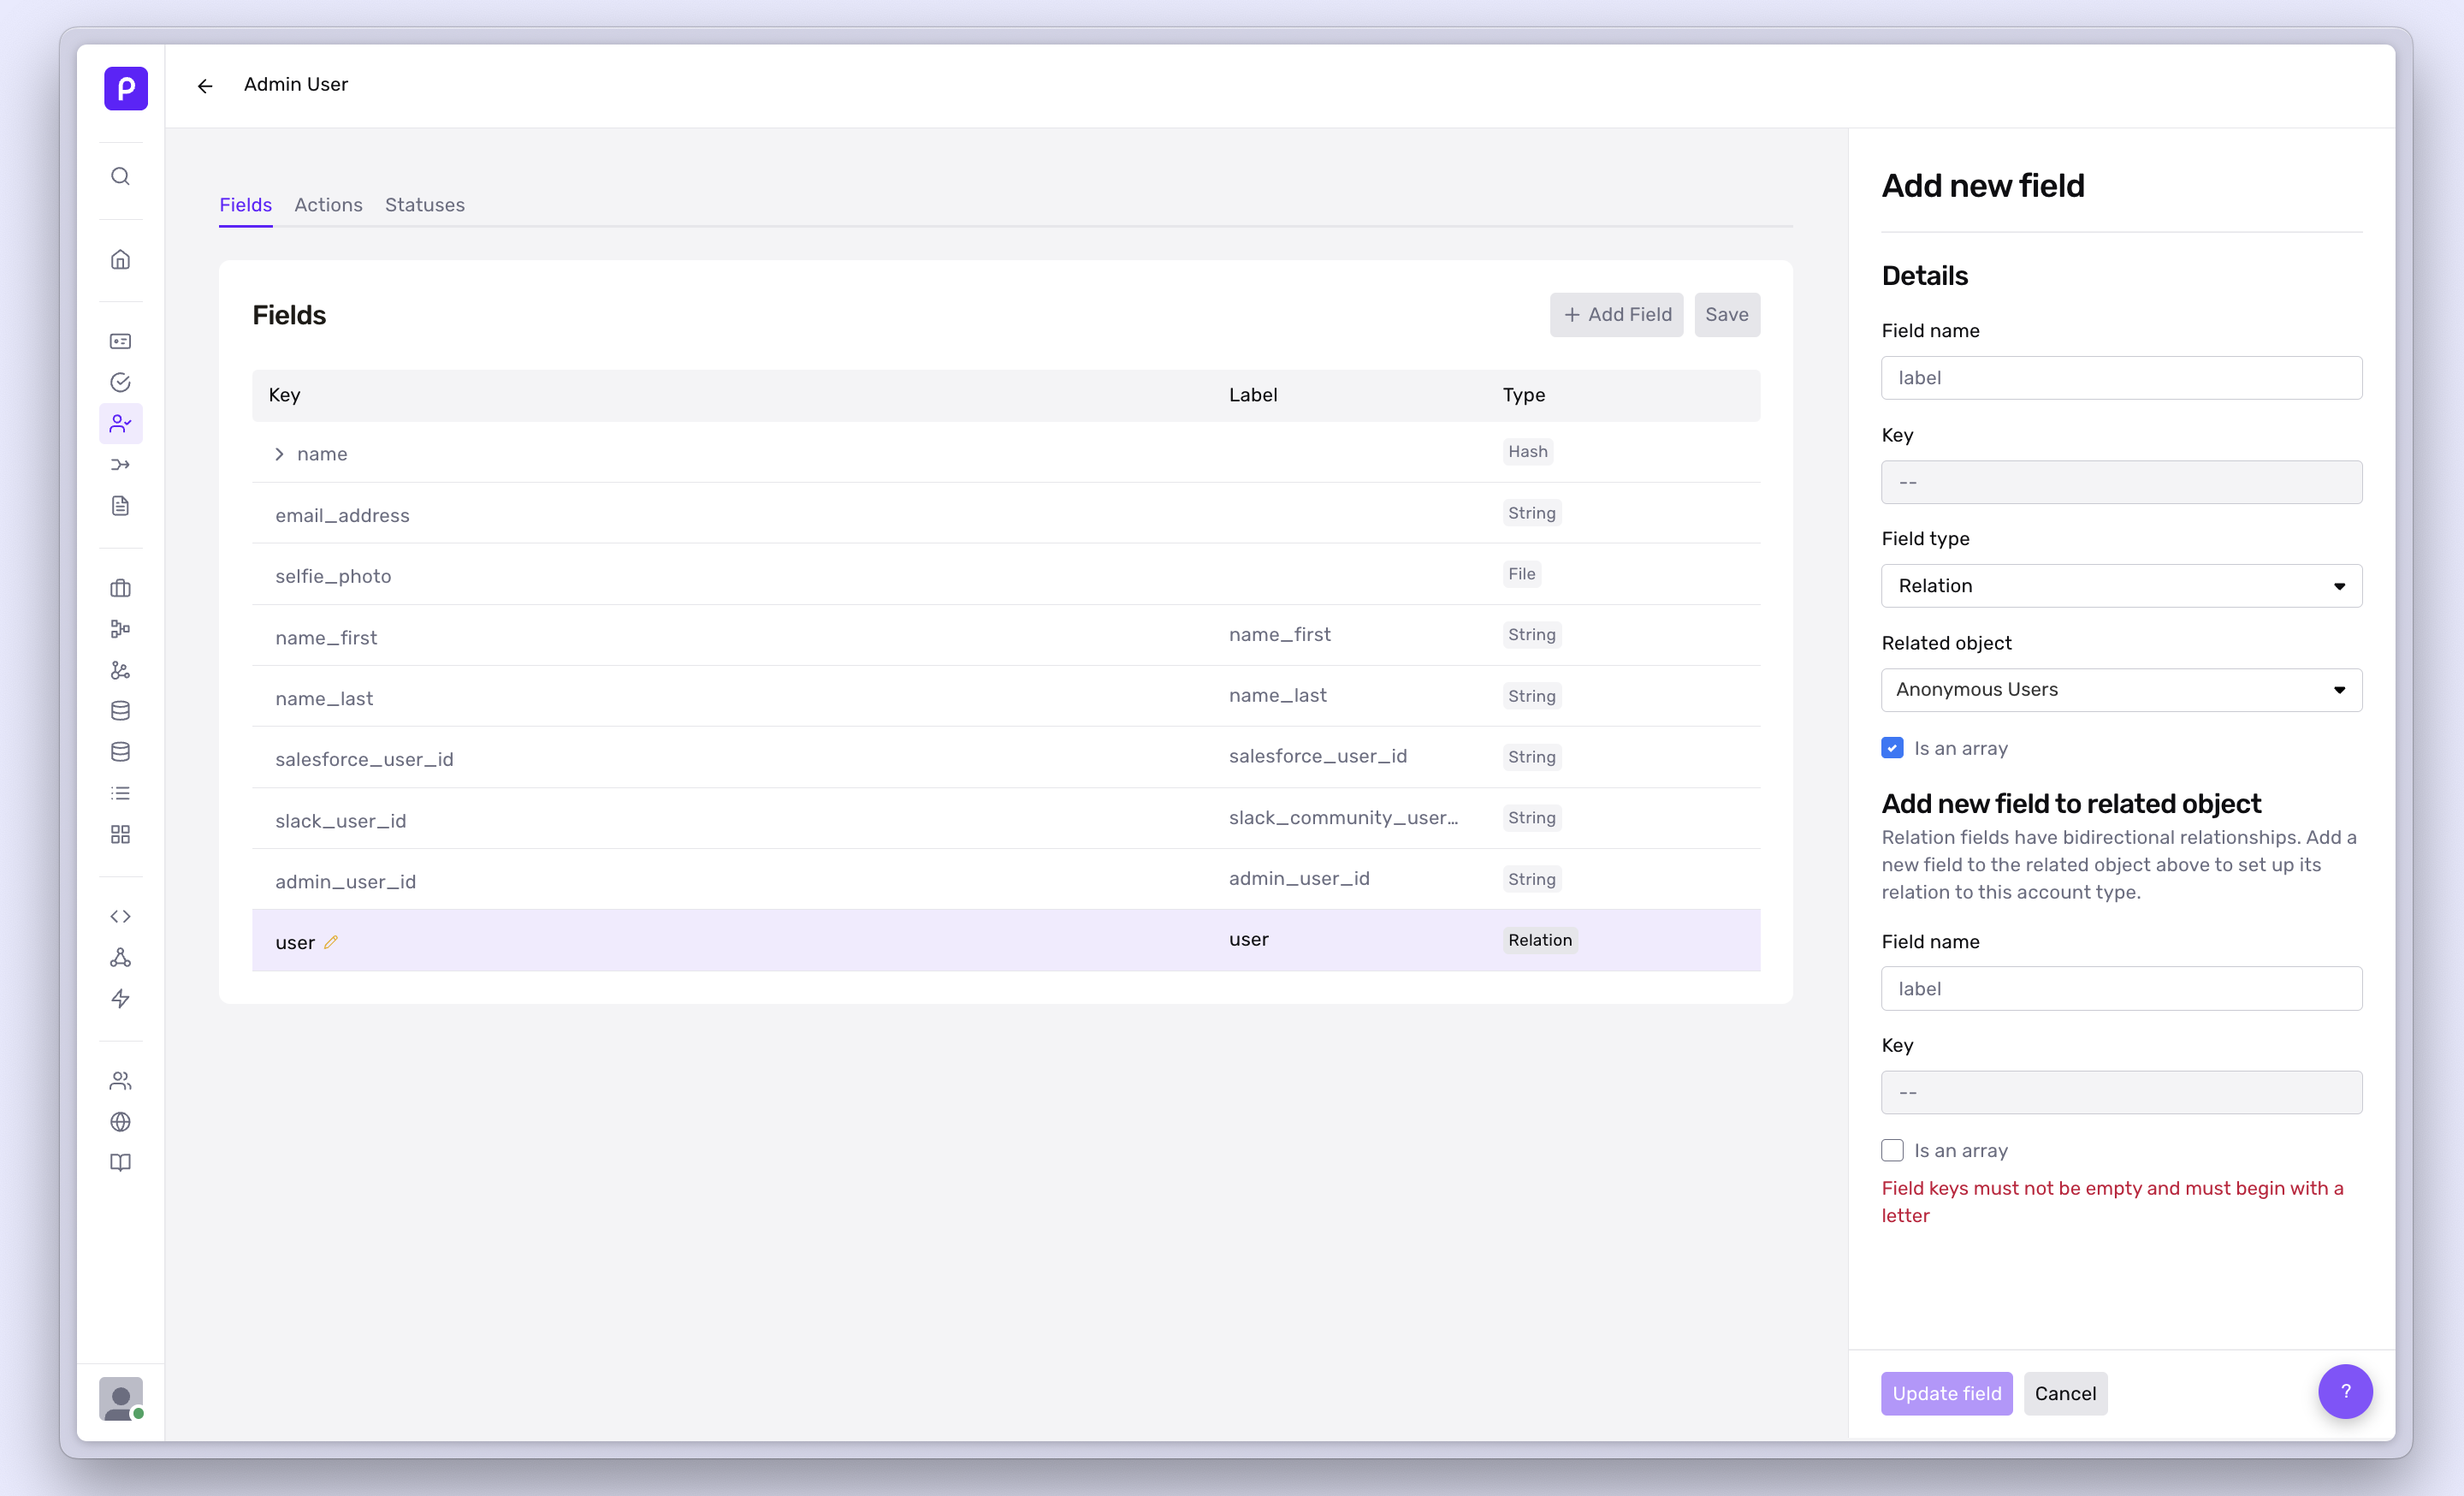Open the code brackets sidebar icon
Screen dimensions: 2464x1496
point(120,916)
